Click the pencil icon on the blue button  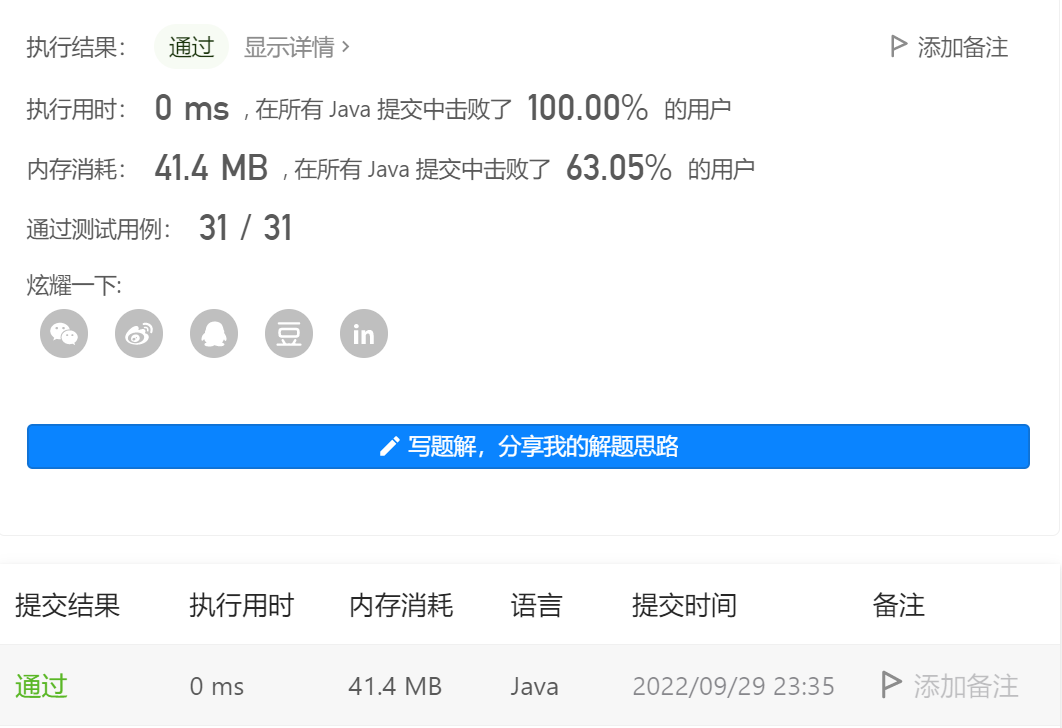(x=390, y=446)
